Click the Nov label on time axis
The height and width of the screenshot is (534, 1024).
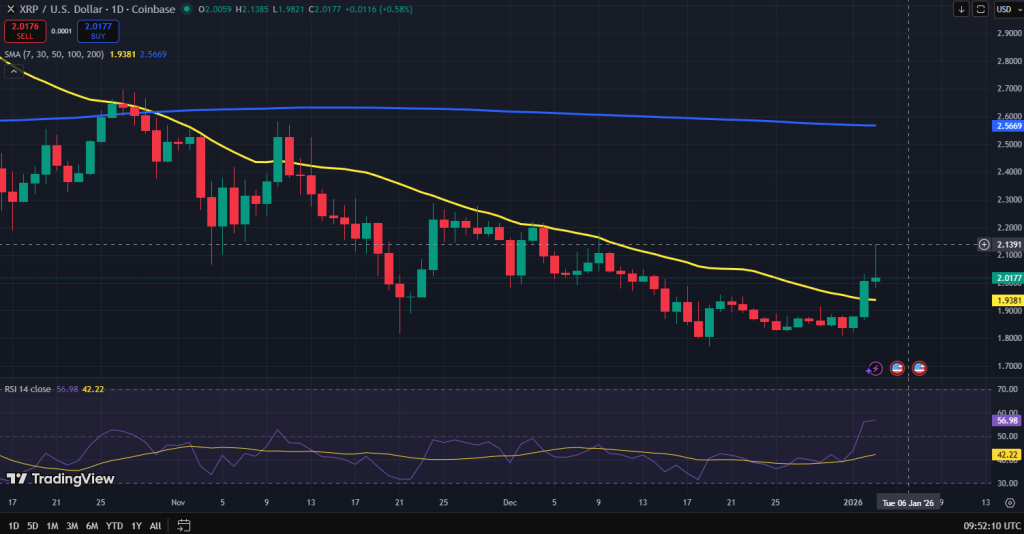coord(178,503)
